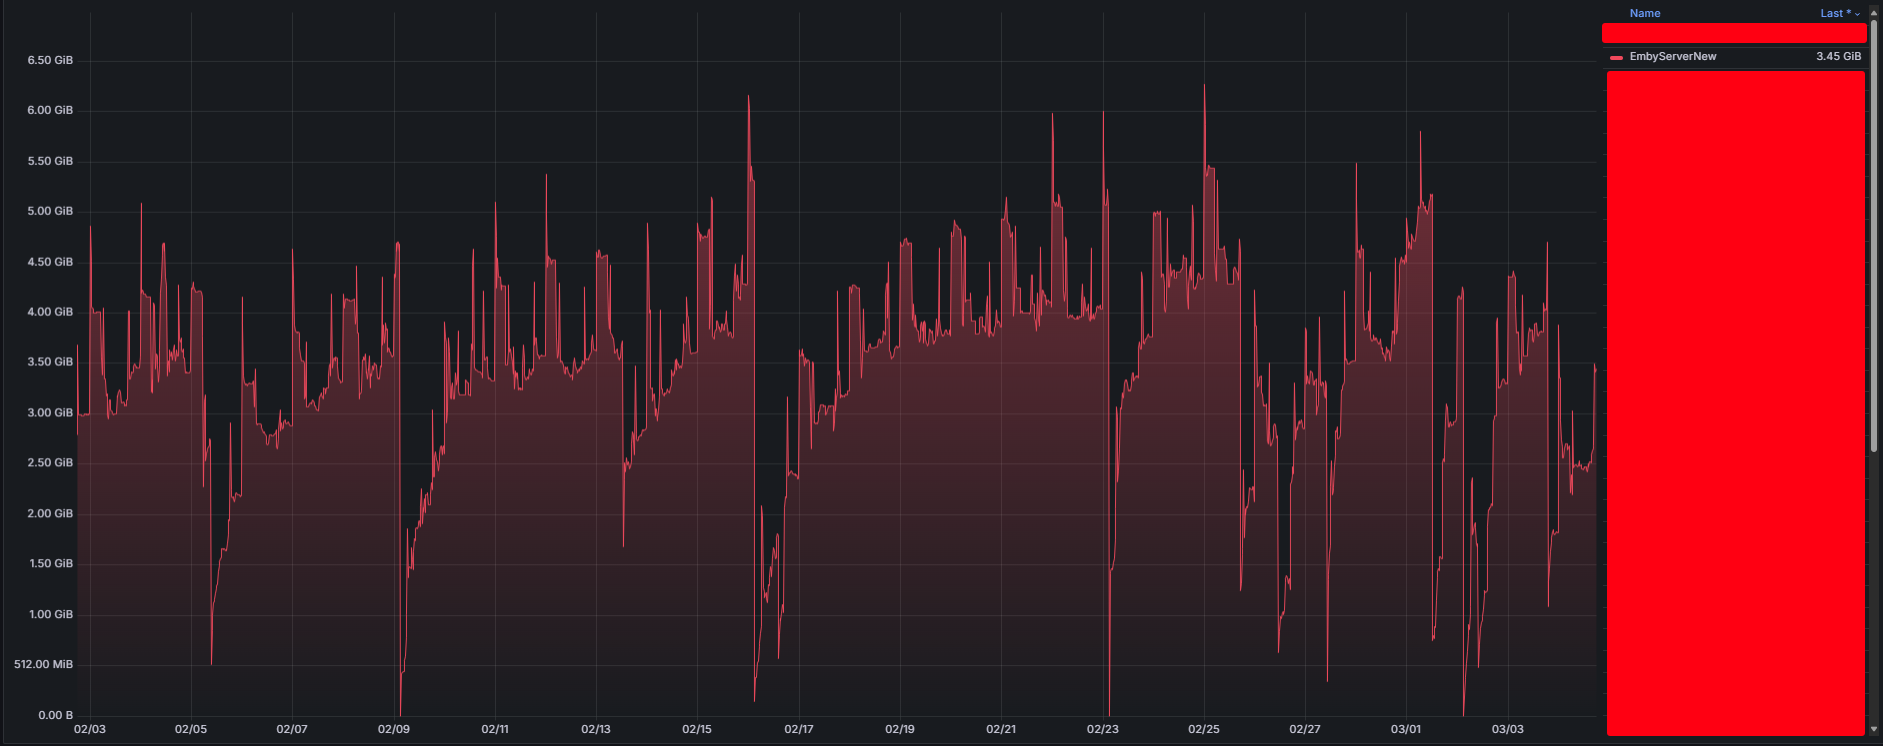The height and width of the screenshot is (746, 1883).
Task: Click the 0.00 B y-axis label
Action: click(56, 715)
